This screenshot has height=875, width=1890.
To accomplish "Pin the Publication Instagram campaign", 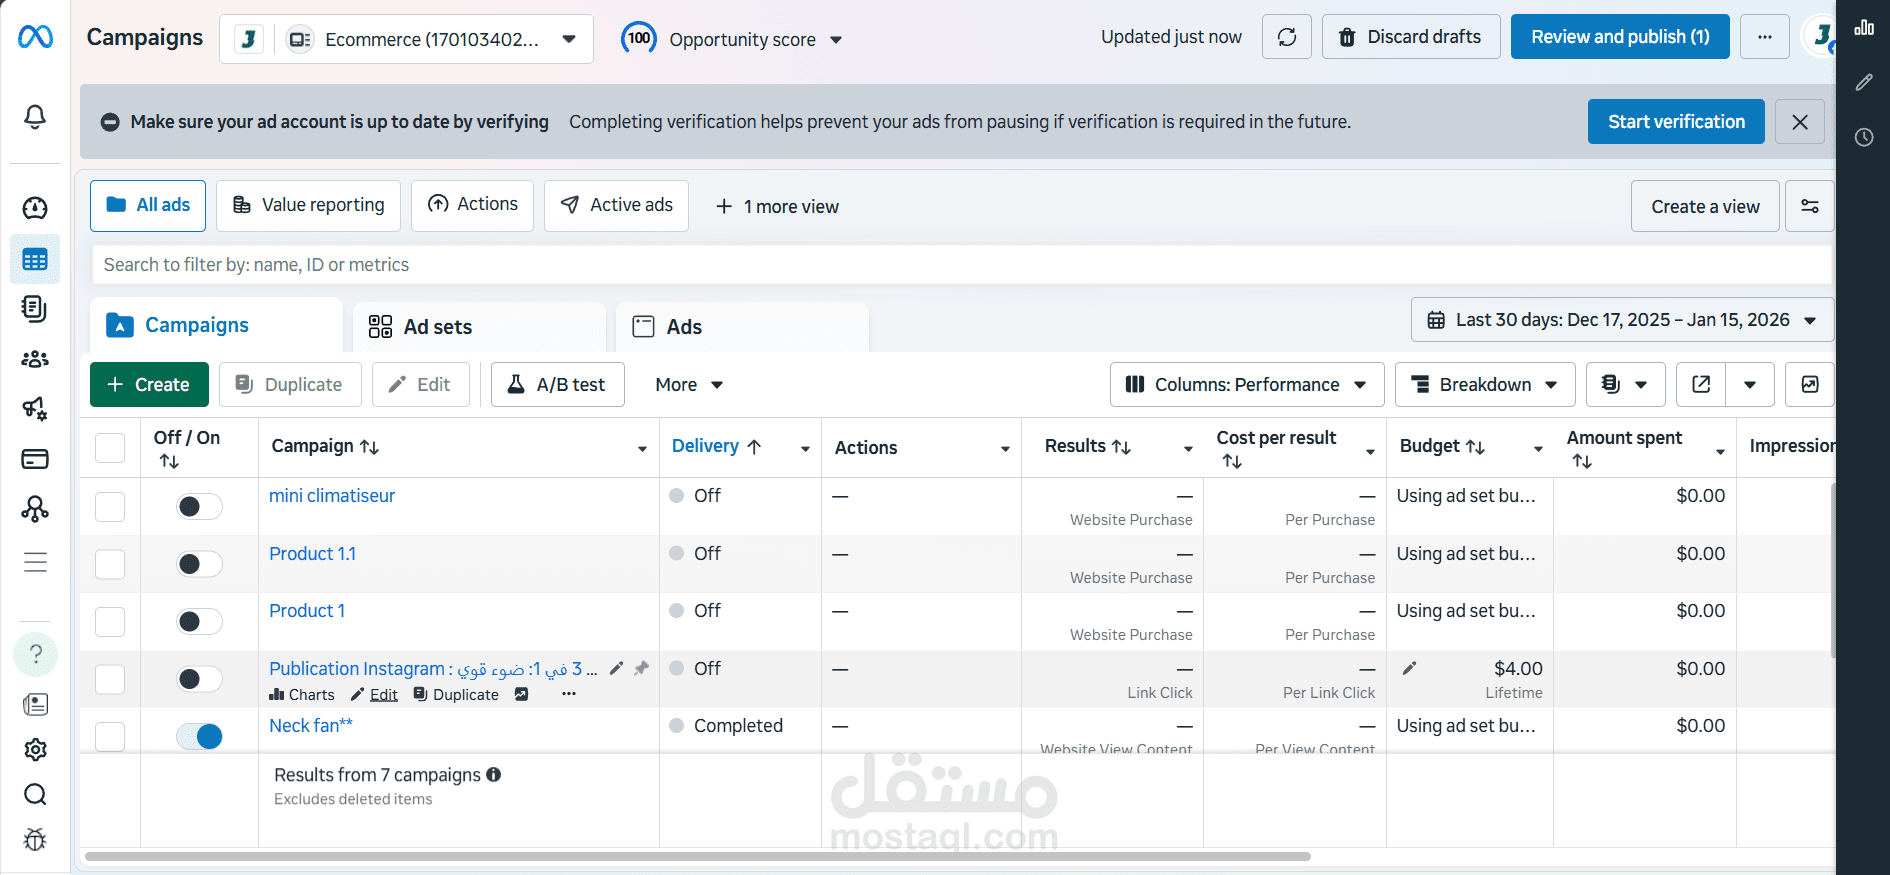I will point(642,668).
